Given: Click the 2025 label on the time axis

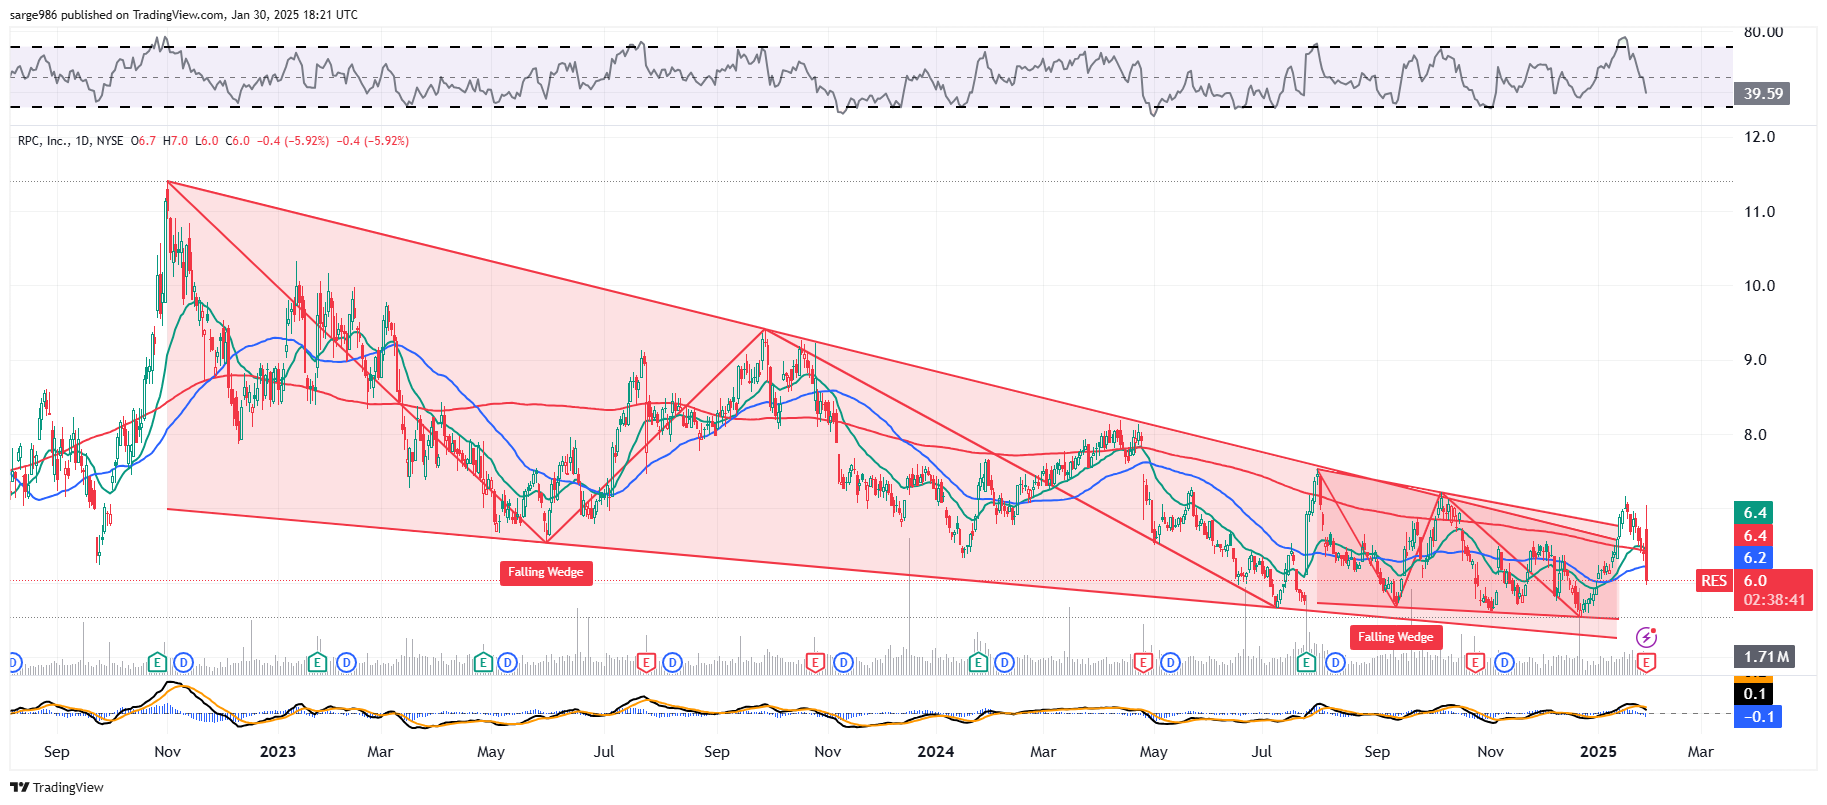Looking at the screenshot, I should point(1597,752).
